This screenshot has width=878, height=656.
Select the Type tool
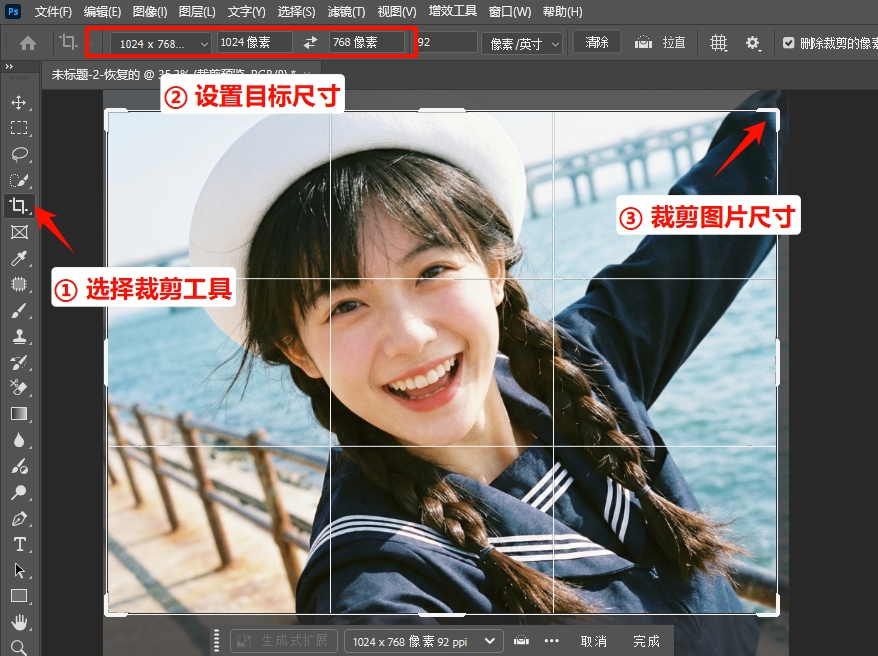click(22, 545)
